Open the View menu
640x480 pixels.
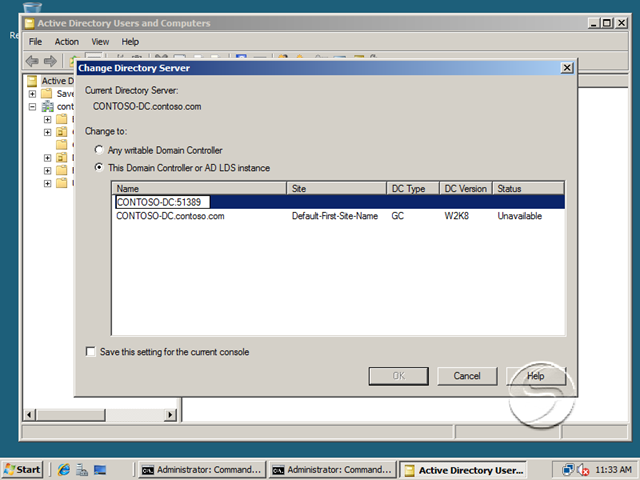[x=100, y=42]
